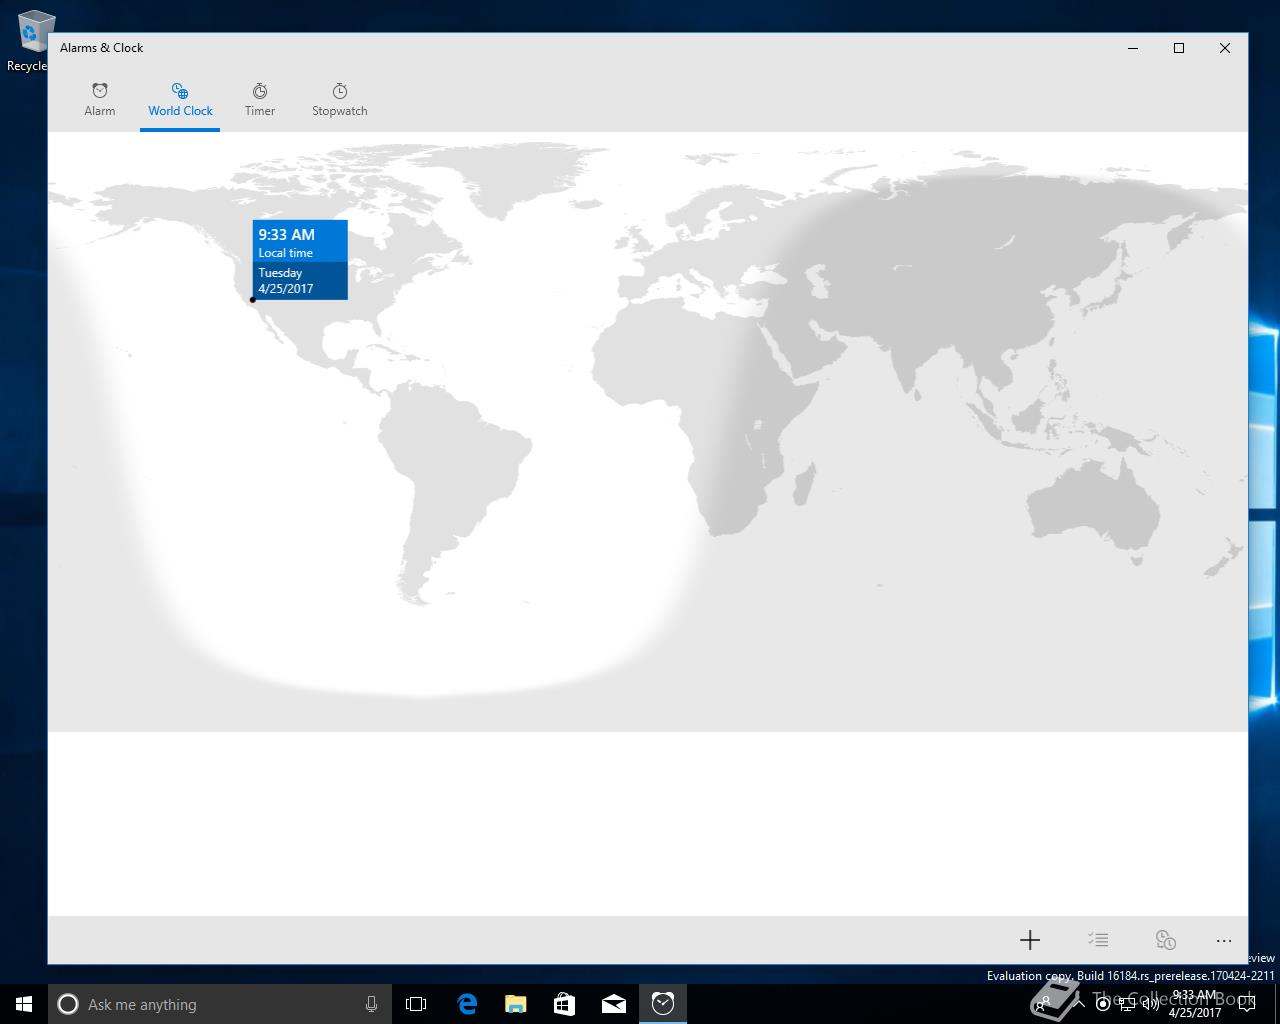Open the Store icon in taskbar
This screenshot has width=1280, height=1024.
564,1004
